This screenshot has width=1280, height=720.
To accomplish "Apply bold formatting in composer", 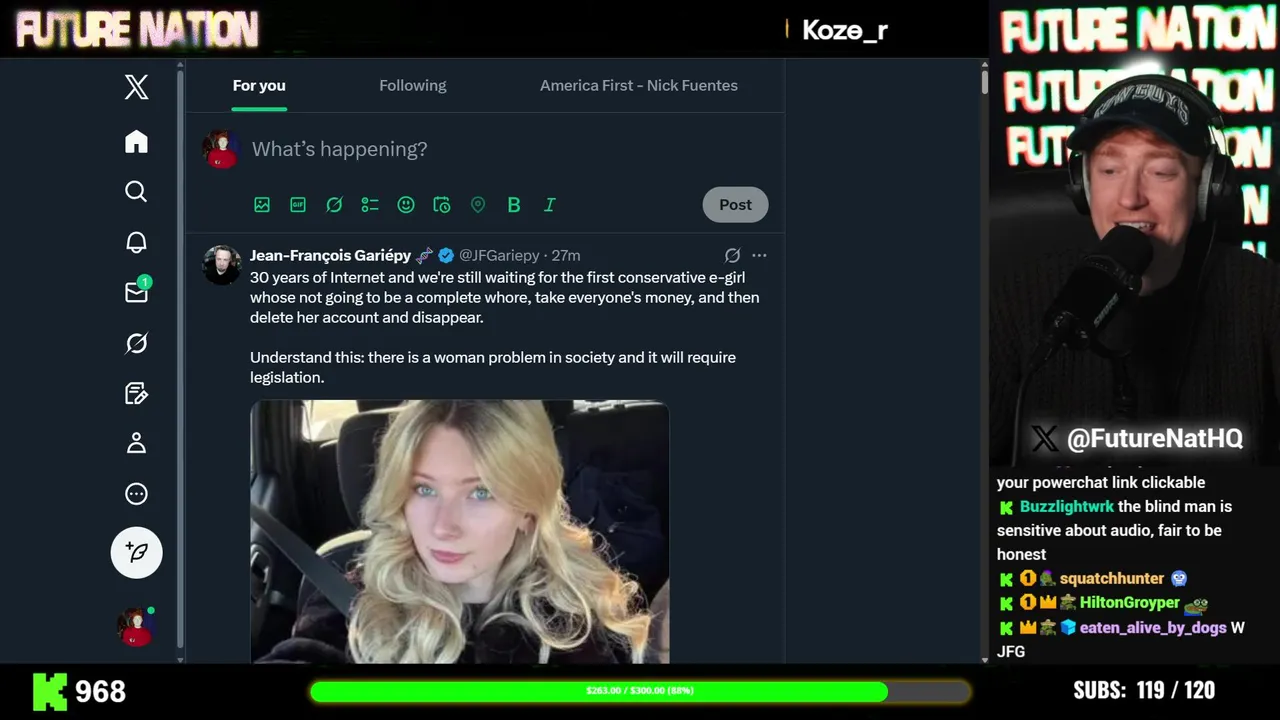I will 514,205.
